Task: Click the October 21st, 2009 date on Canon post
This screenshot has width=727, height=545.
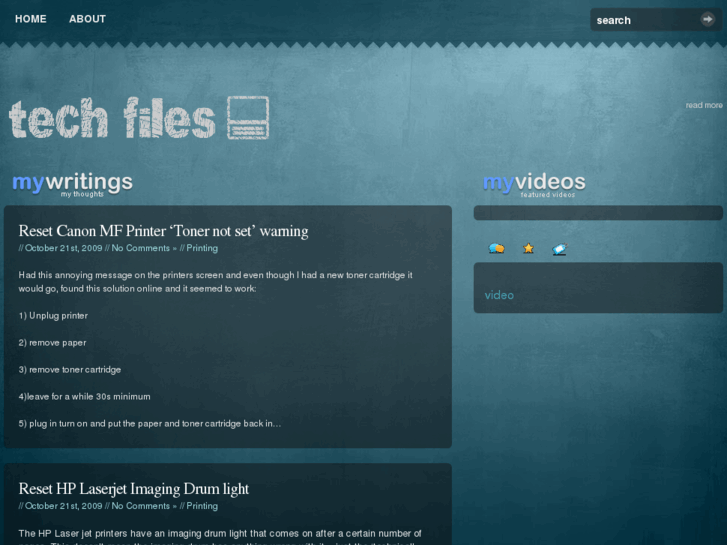Action: pos(64,248)
